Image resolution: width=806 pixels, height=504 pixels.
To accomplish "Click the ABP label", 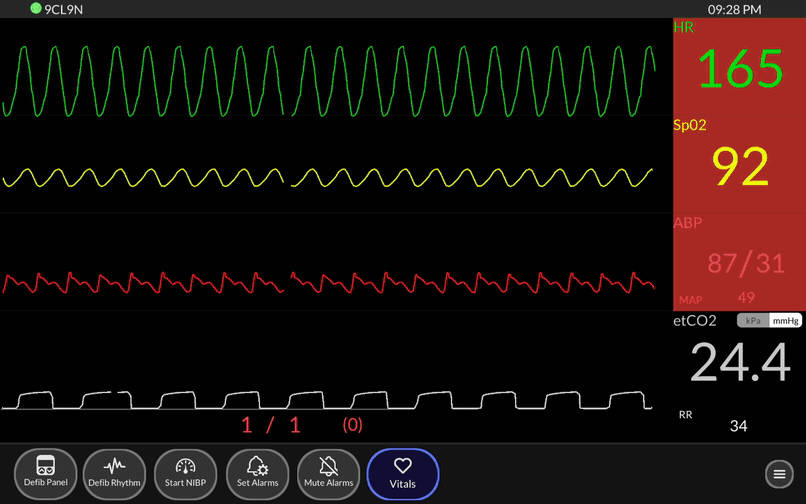I will point(687,223).
